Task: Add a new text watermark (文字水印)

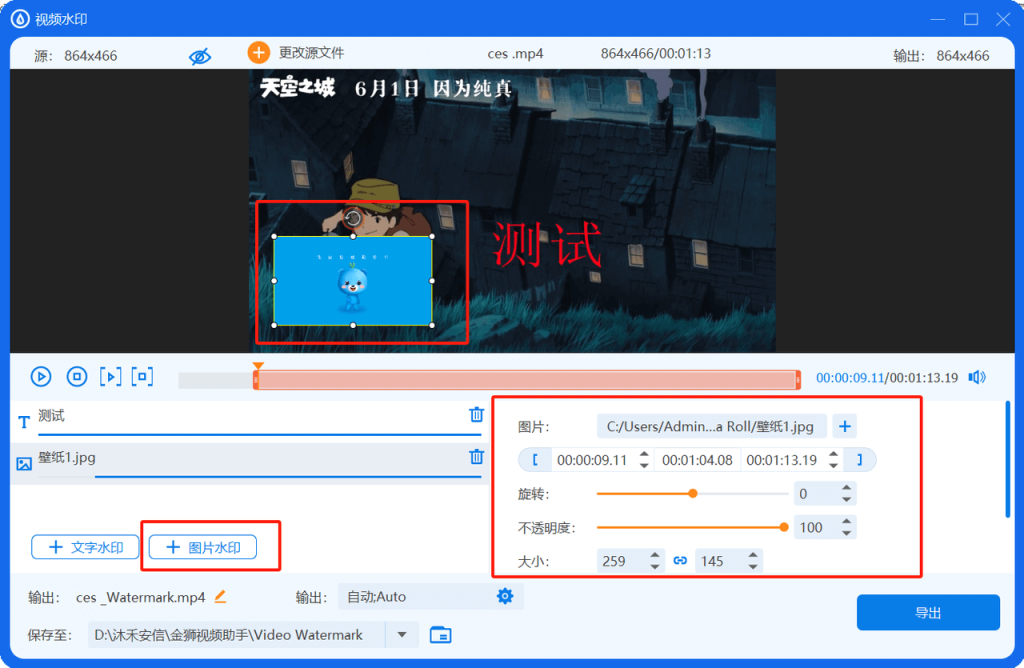Action: 86,547
